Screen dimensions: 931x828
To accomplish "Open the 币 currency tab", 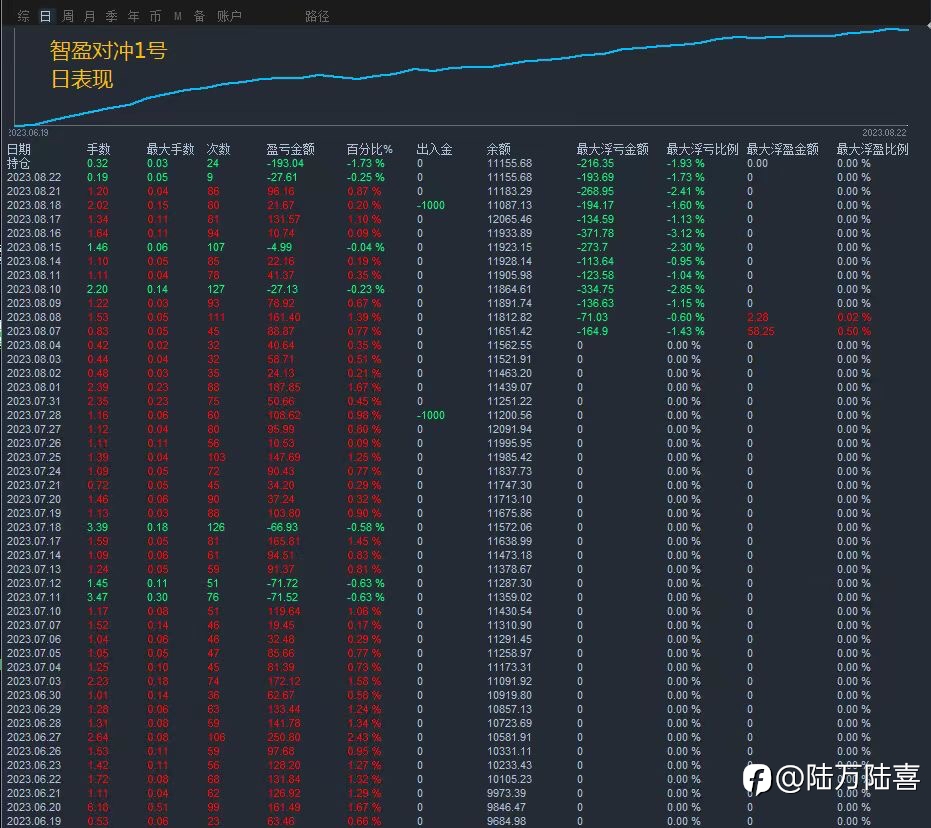I will click(x=156, y=16).
